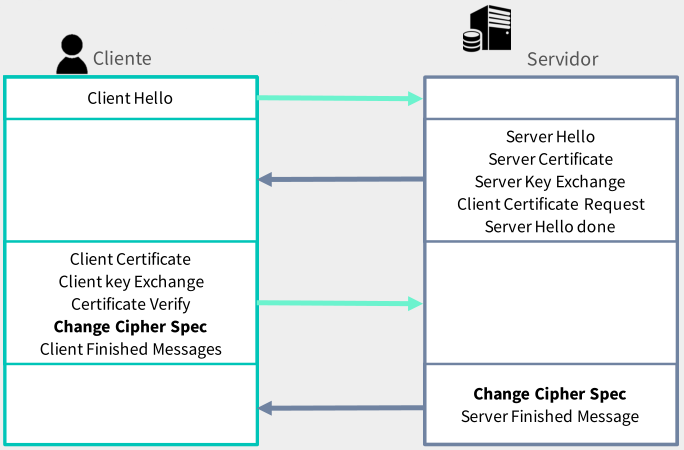The image size is (684, 450).
Task: Select the "Server Finished Message" text
Action: 549,416
